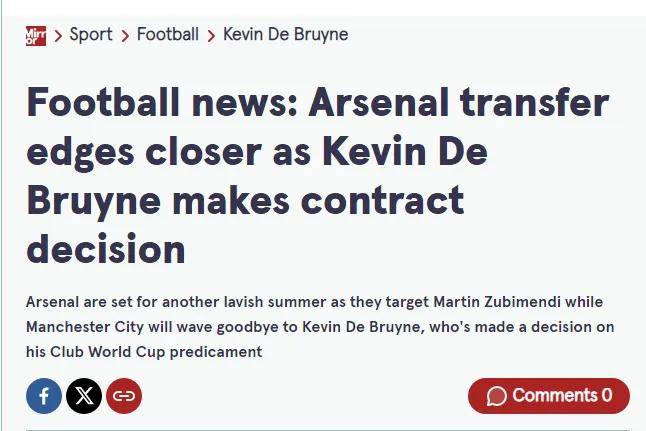Click Club World Cup predicament text
Image resolution: width=646 pixels, height=431 pixels.
pyautogui.click(x=156, y=352)
